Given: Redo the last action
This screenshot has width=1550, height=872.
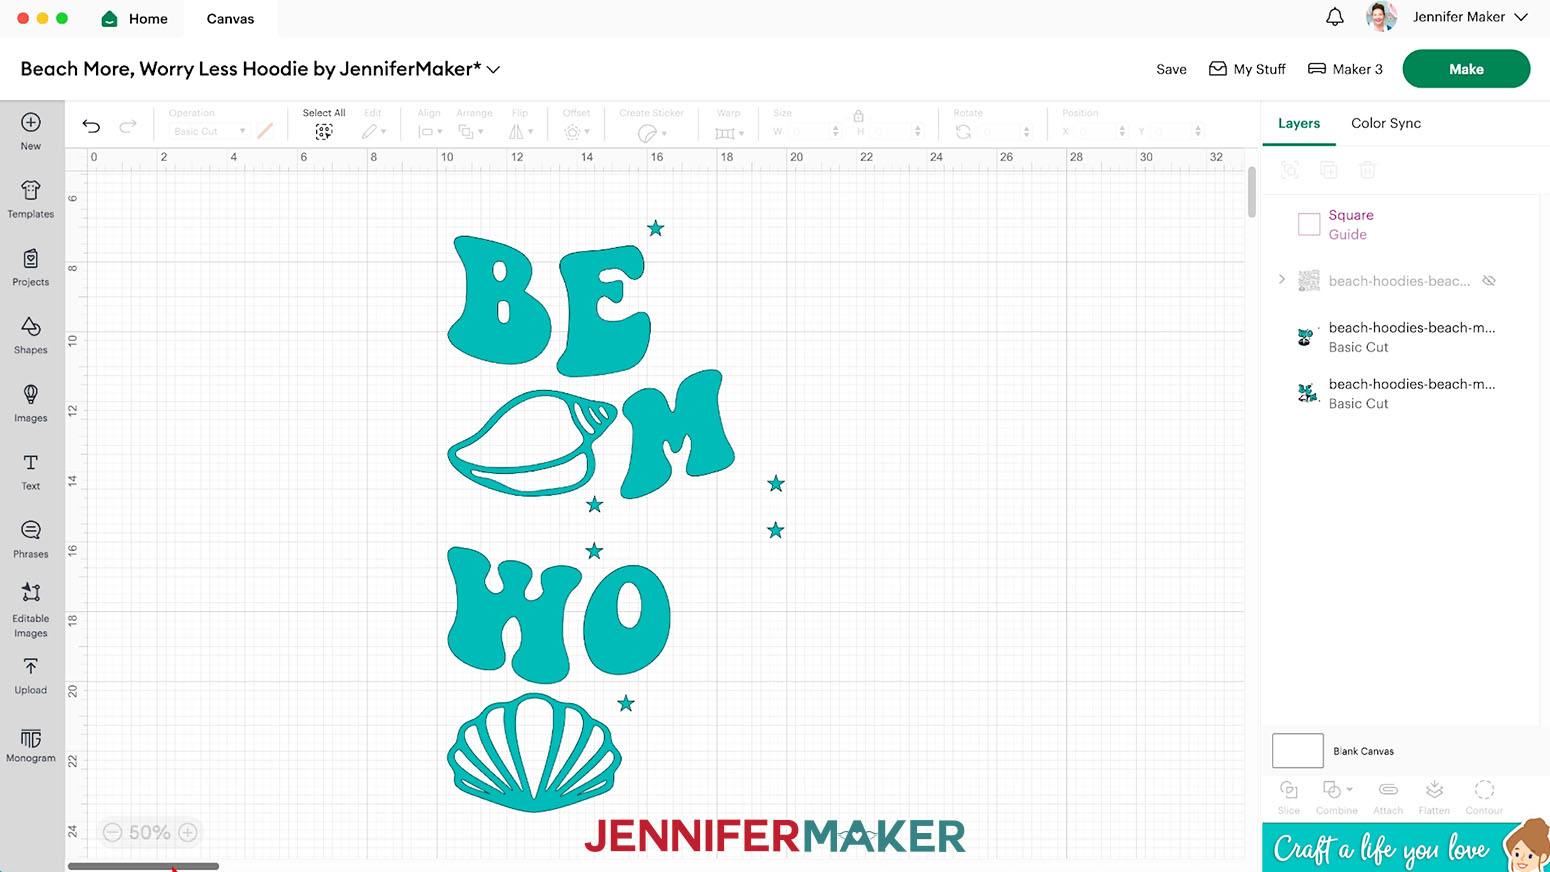Looking at the screenshot, I should (x=127, y=126).
